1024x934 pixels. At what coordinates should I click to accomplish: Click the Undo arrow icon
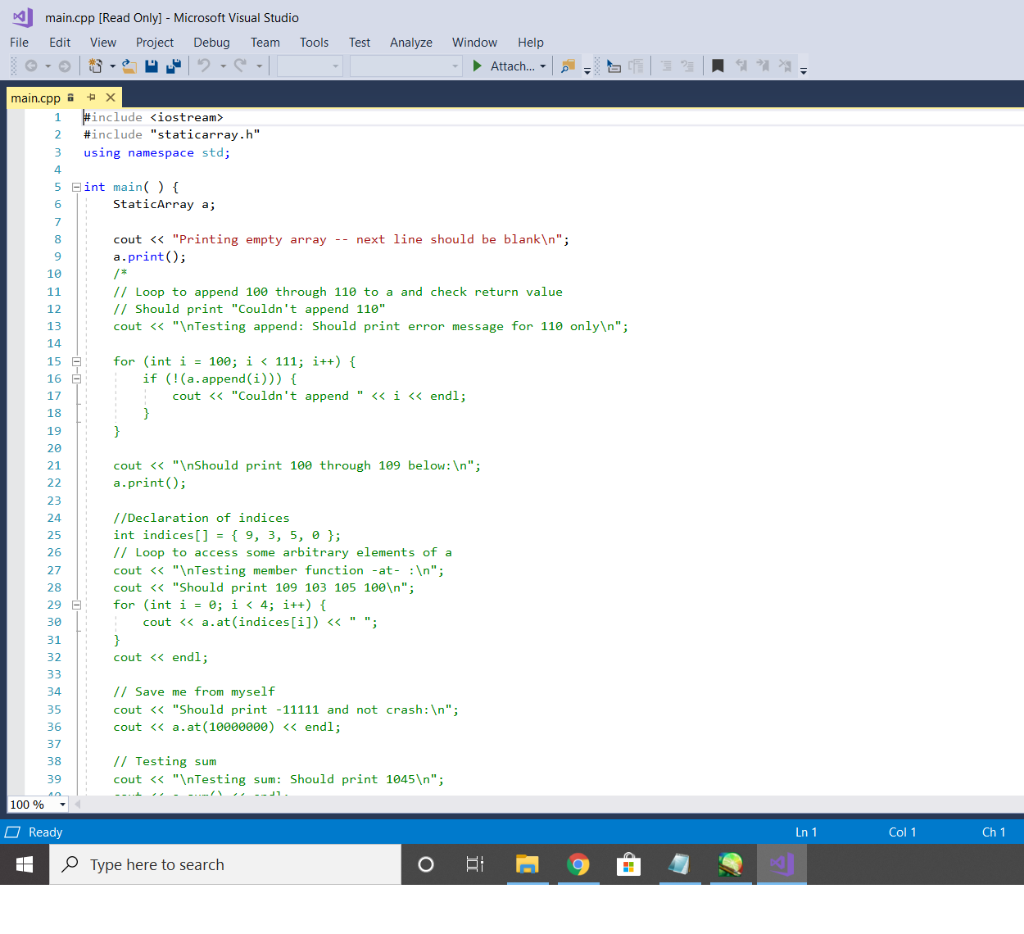pos(204,66)
